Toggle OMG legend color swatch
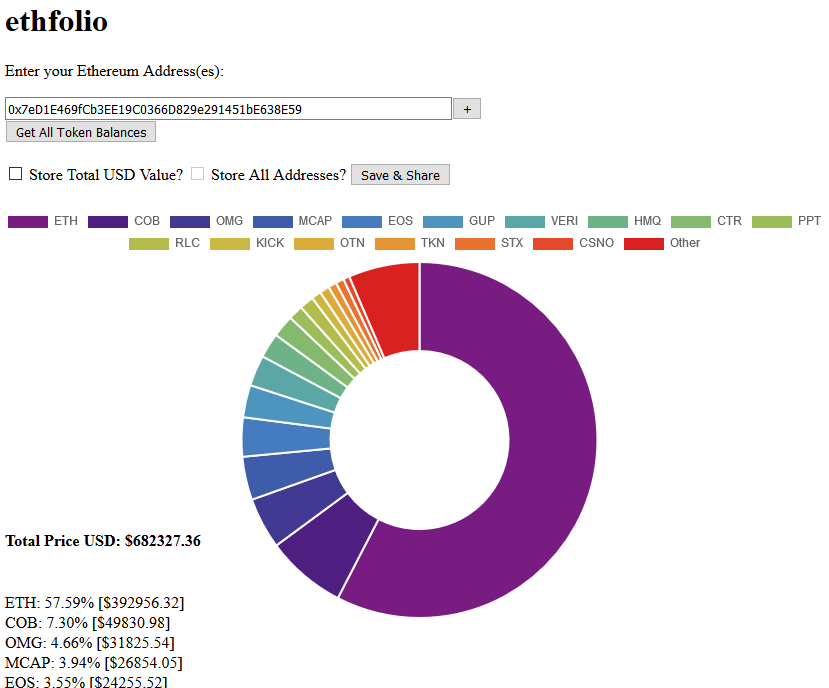This screenshot has width=829, height=688. [x=190, y=222]
